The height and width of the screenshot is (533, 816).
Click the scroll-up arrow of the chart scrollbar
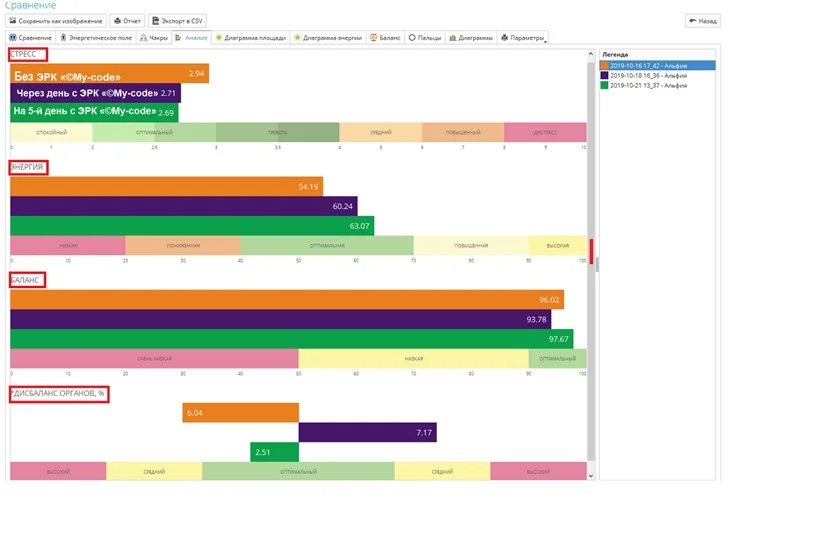click(x=590, y=53)
